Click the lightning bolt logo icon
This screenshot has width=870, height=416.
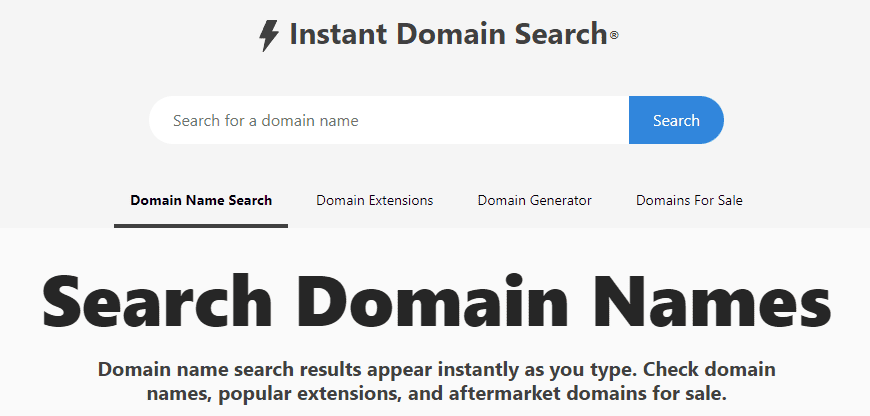(x=269, y=36)
